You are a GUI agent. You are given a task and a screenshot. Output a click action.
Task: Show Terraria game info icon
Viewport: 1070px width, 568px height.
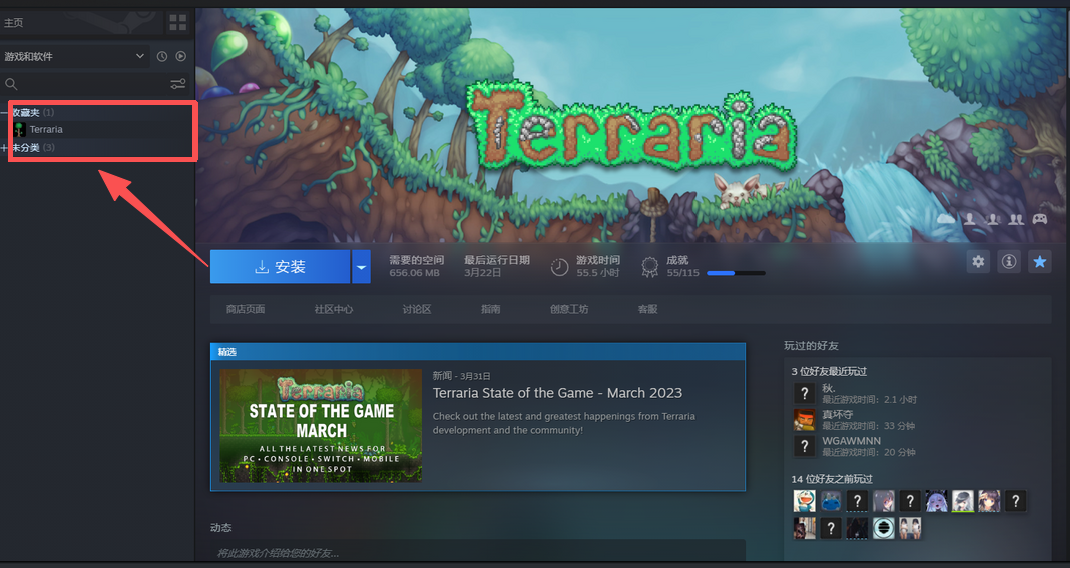(1009, 261)
